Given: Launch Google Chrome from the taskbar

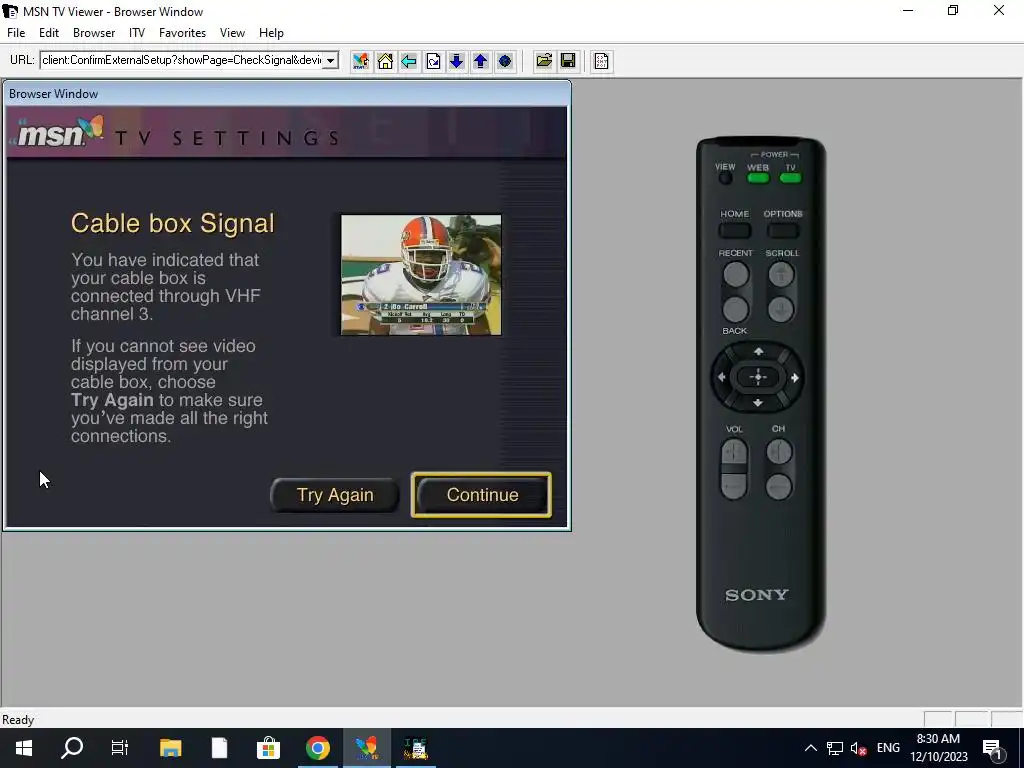Looking at the screenshot, I should coord(317,748).
